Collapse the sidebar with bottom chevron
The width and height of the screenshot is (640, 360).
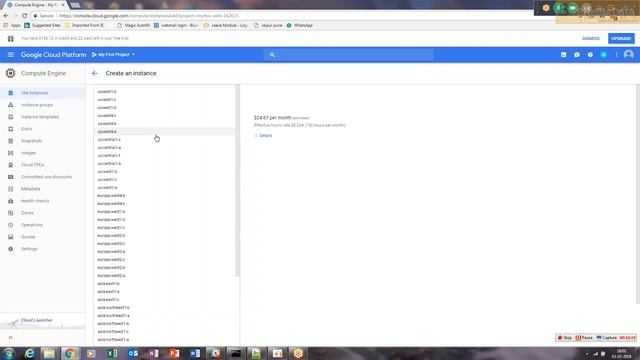(x=11, y=338)
